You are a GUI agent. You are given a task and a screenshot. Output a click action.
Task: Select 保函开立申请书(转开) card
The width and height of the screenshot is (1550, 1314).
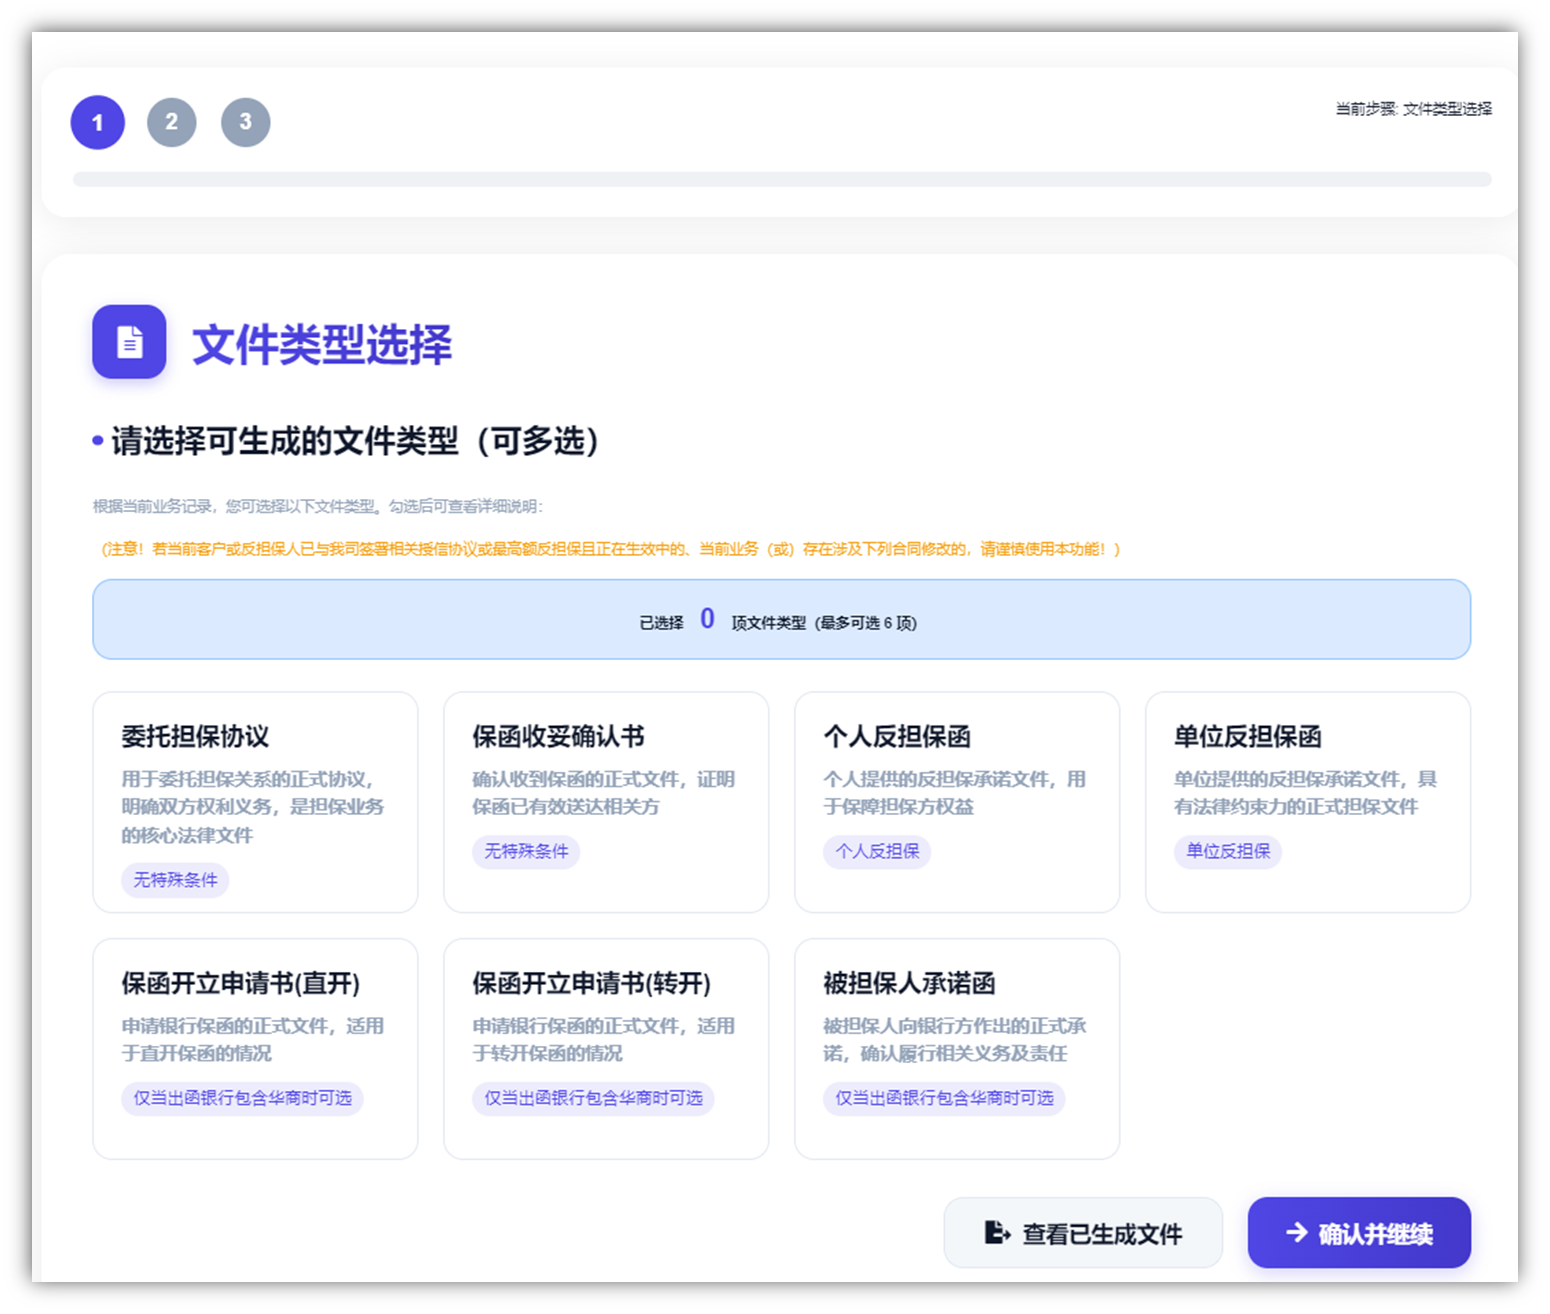tap(606, 1048)
